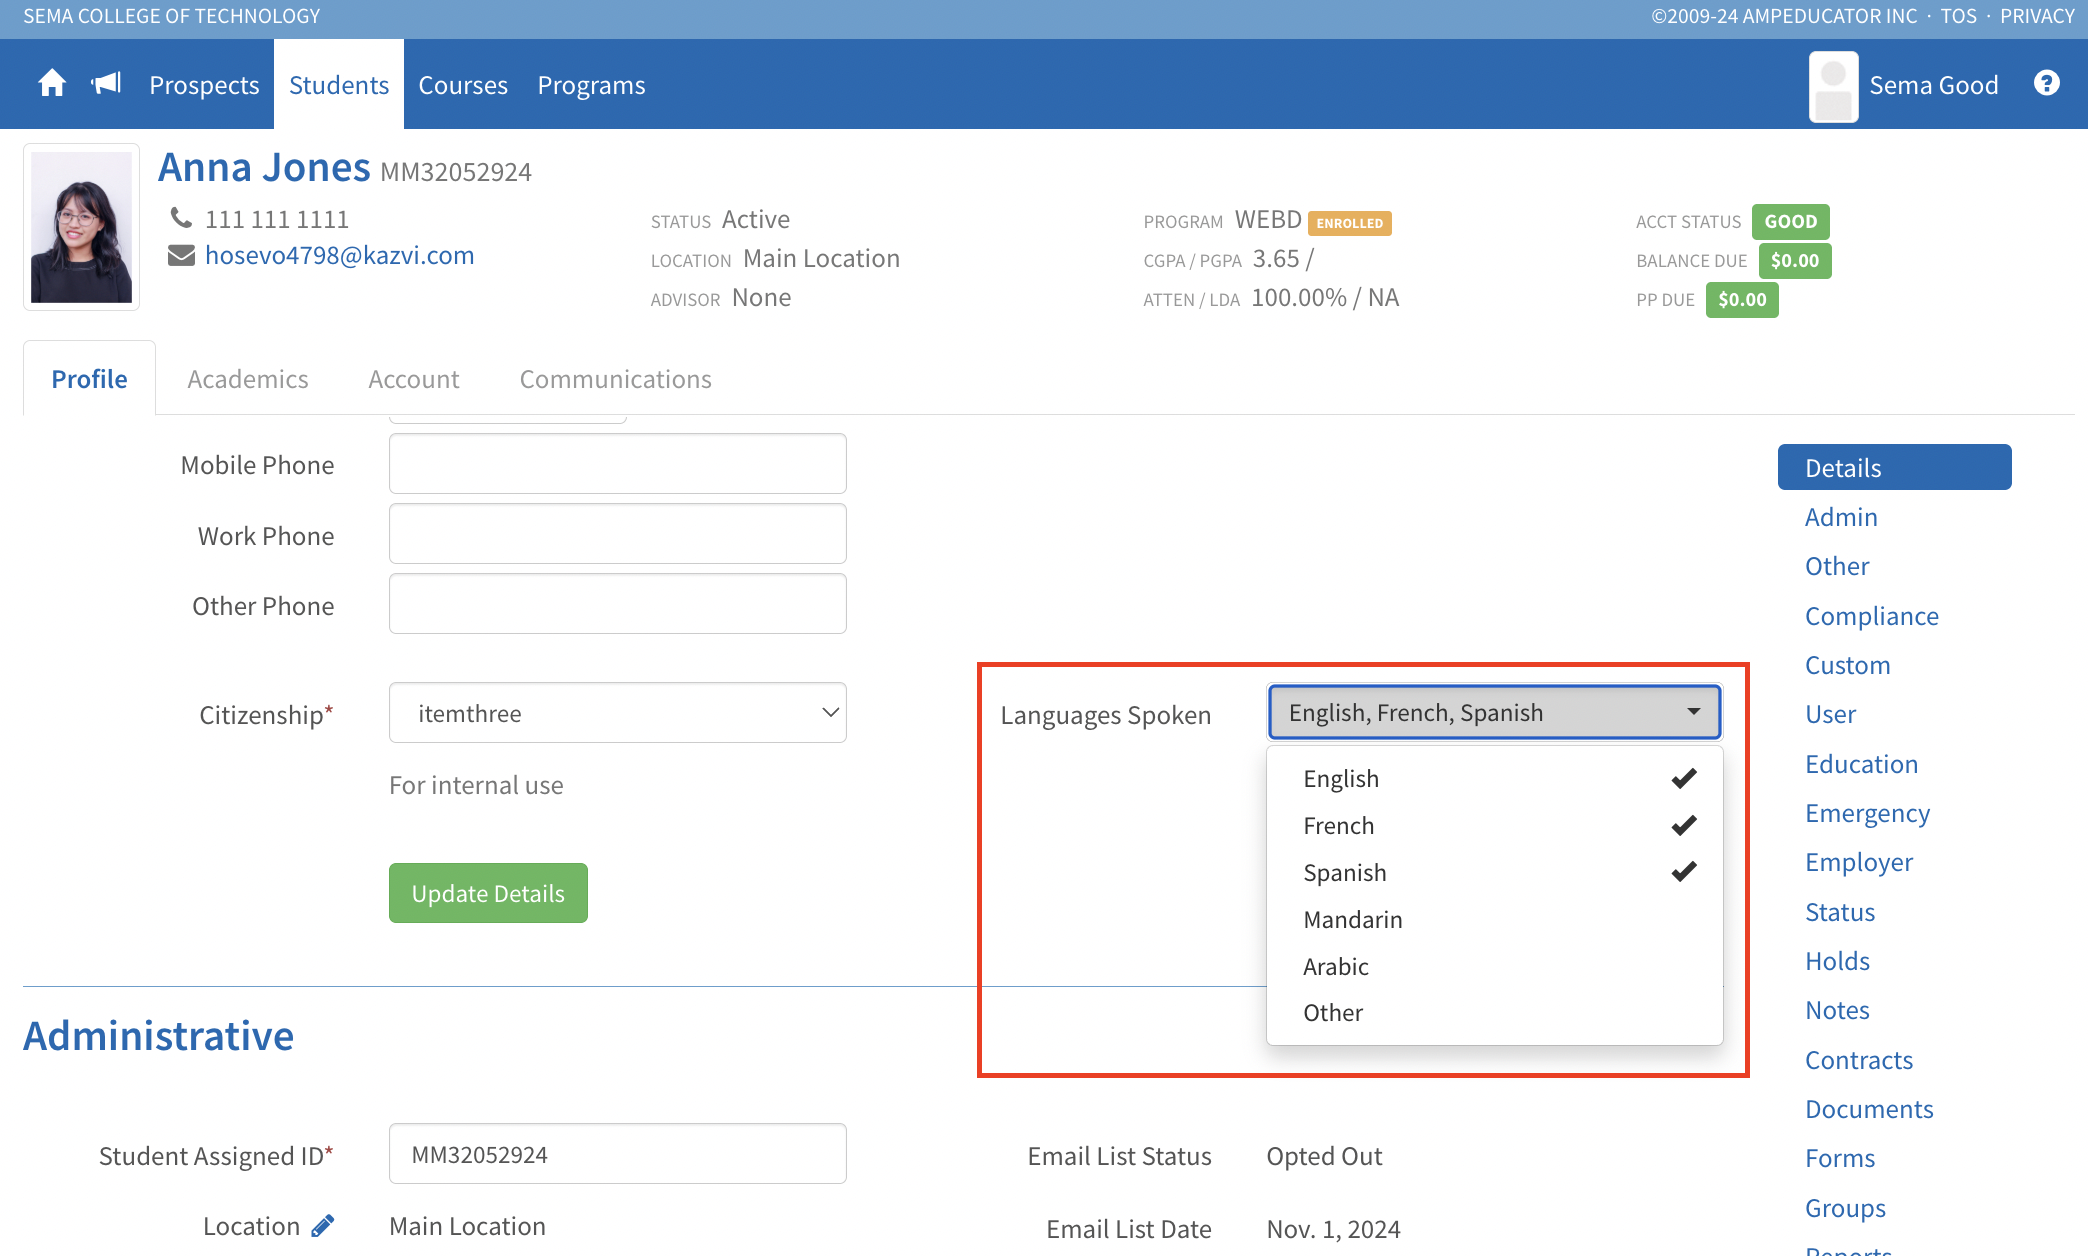This screenshot has width=2088, height=1256.
Task: Collapse the Languages Spoken dropdown
Action: point(1493,713)
